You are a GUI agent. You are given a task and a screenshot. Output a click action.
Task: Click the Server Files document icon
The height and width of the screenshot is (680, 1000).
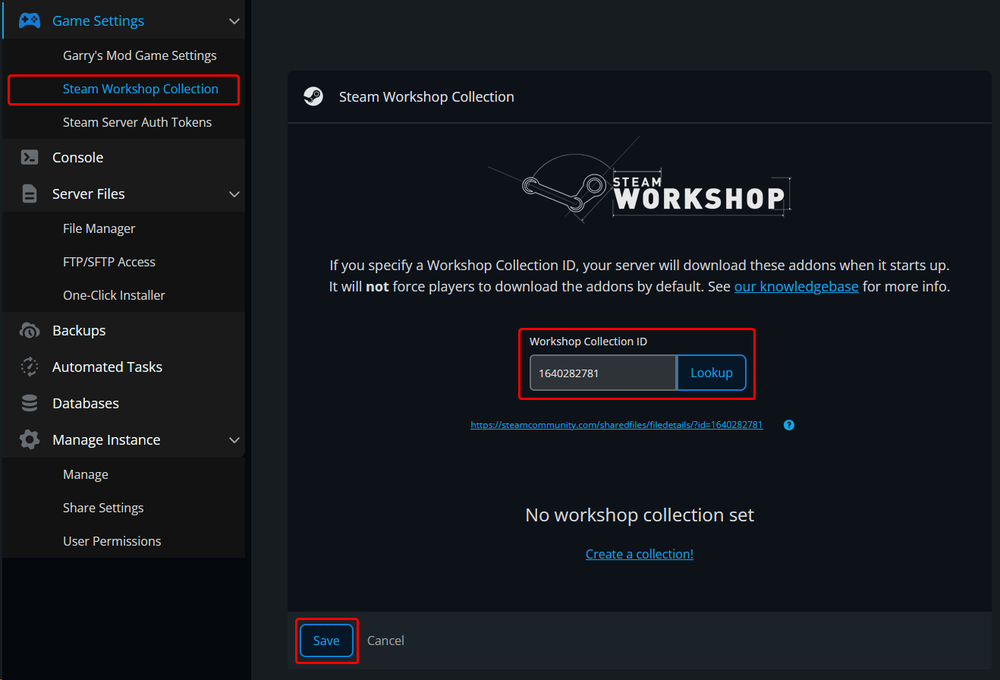[x=29, y=193]
